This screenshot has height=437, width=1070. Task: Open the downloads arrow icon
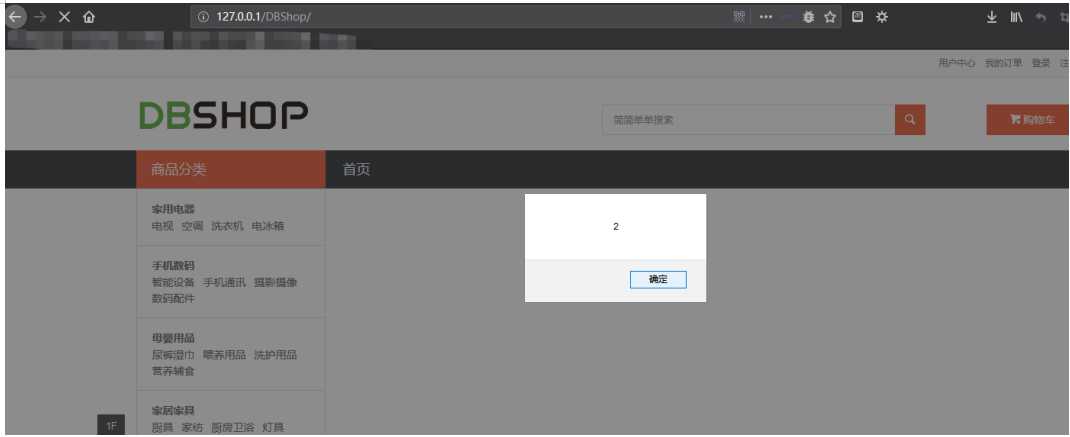point(992,18)
